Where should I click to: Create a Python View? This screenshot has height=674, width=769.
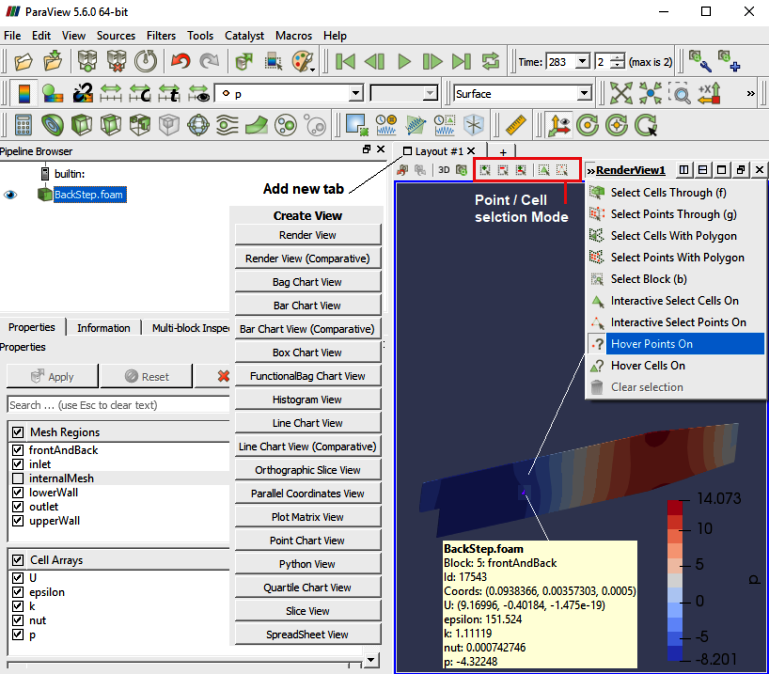click(308, 564)
